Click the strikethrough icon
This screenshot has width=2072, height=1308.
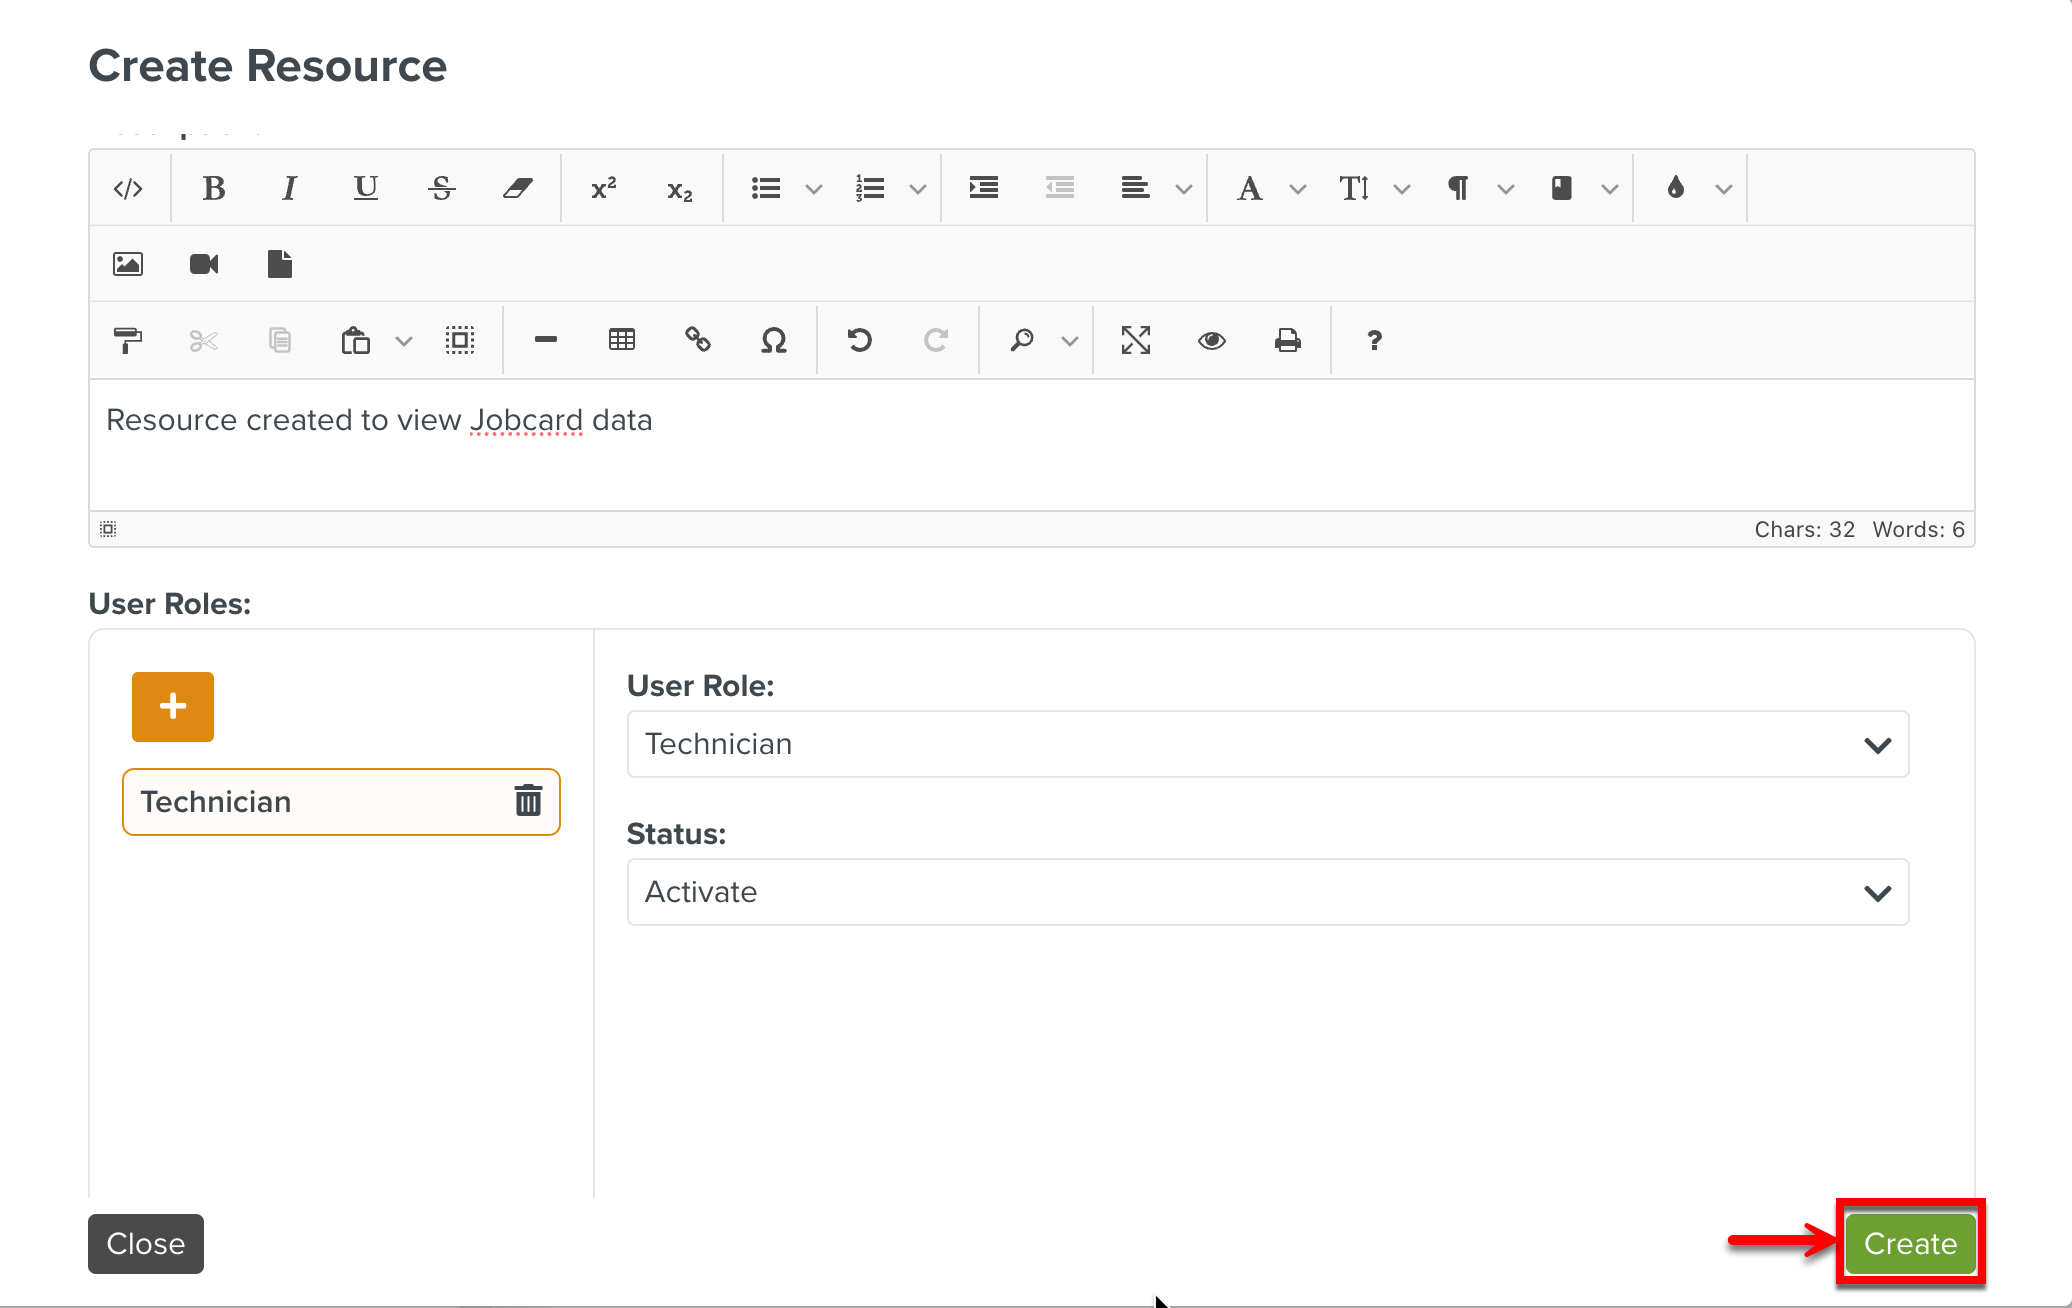441,189
